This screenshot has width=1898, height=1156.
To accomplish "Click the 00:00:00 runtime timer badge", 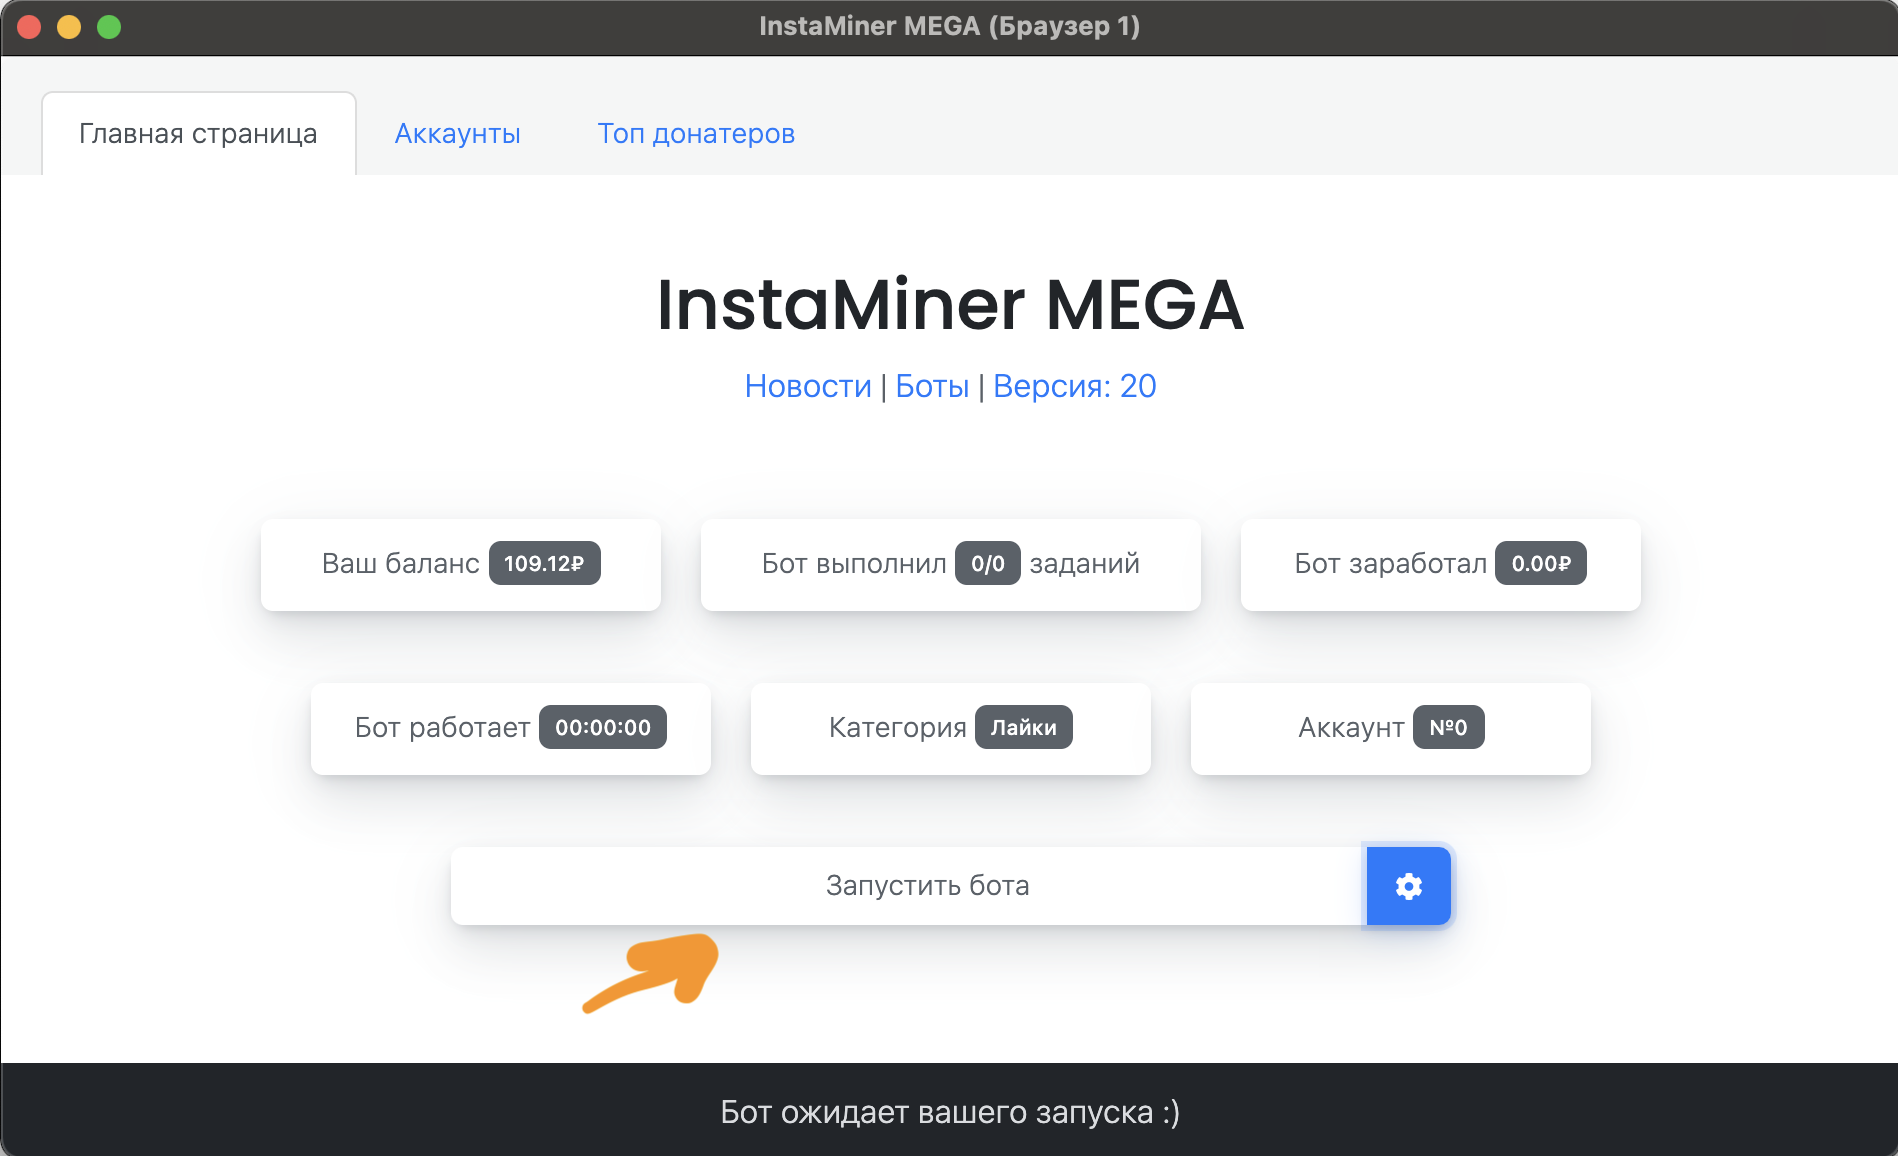I will [x=602, y=728].
